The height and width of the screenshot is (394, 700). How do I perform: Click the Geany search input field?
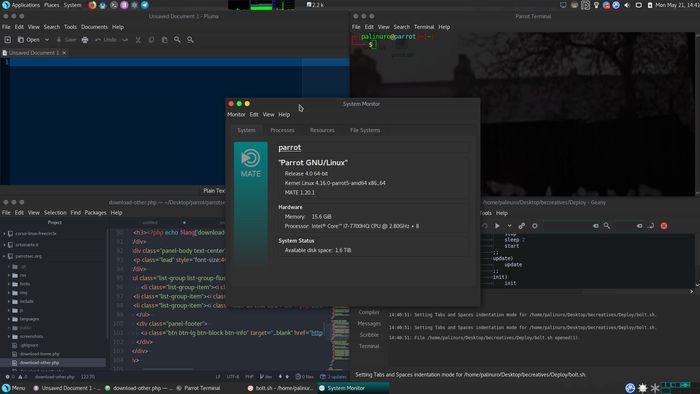pos(568,226)
